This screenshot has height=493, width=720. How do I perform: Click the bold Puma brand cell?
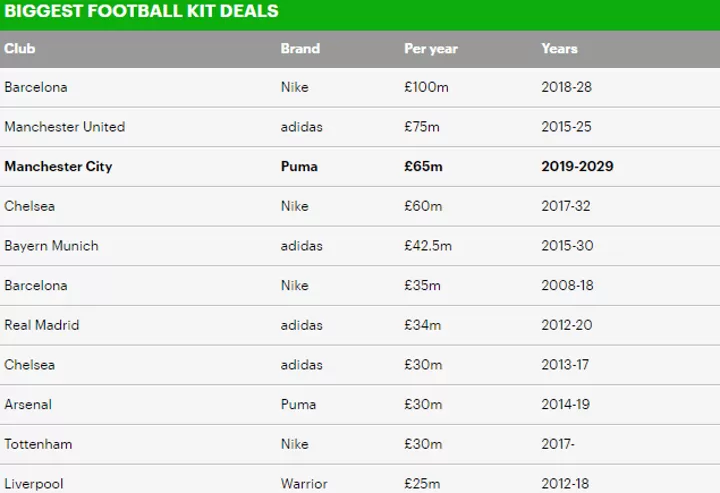(x=299, y=166)
